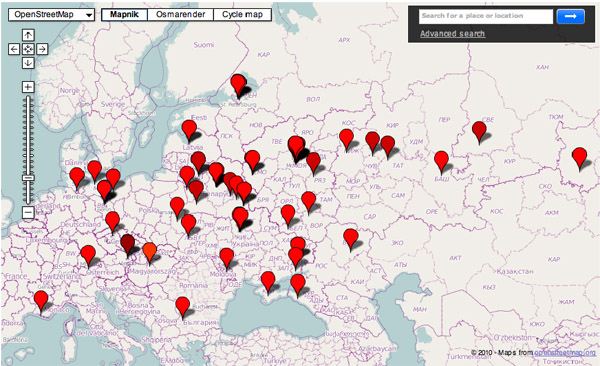
Task: Select the Cycle map tab
Action: coord(242,15)
